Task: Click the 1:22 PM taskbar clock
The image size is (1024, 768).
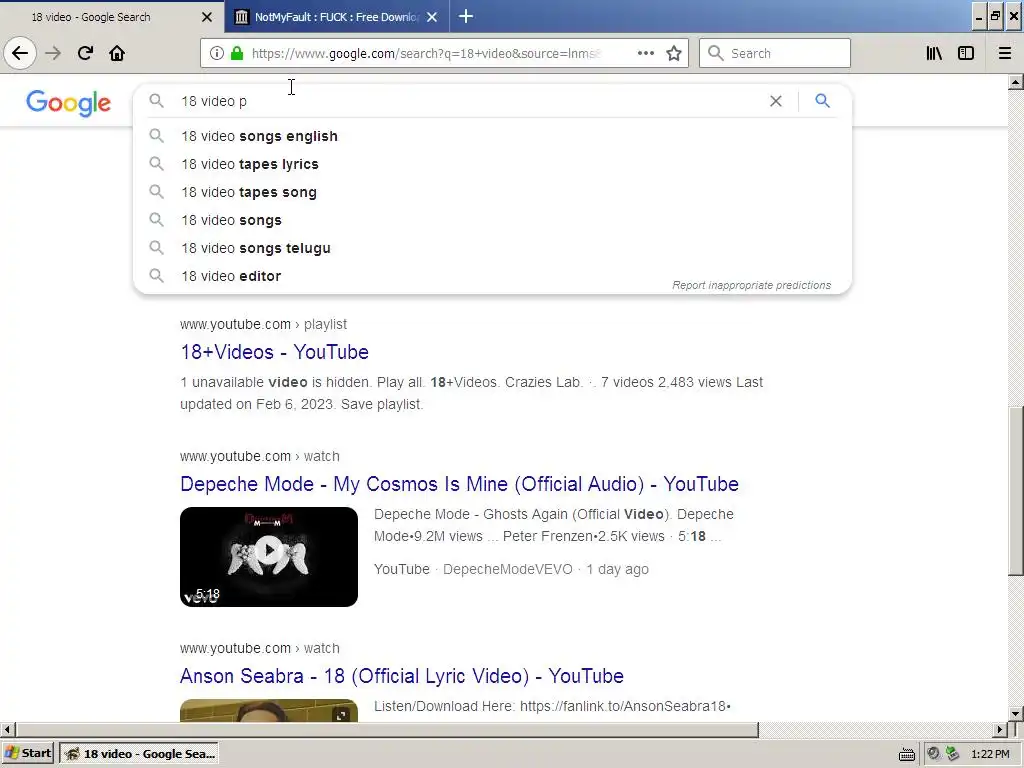Action: click(x=990, y=754)
